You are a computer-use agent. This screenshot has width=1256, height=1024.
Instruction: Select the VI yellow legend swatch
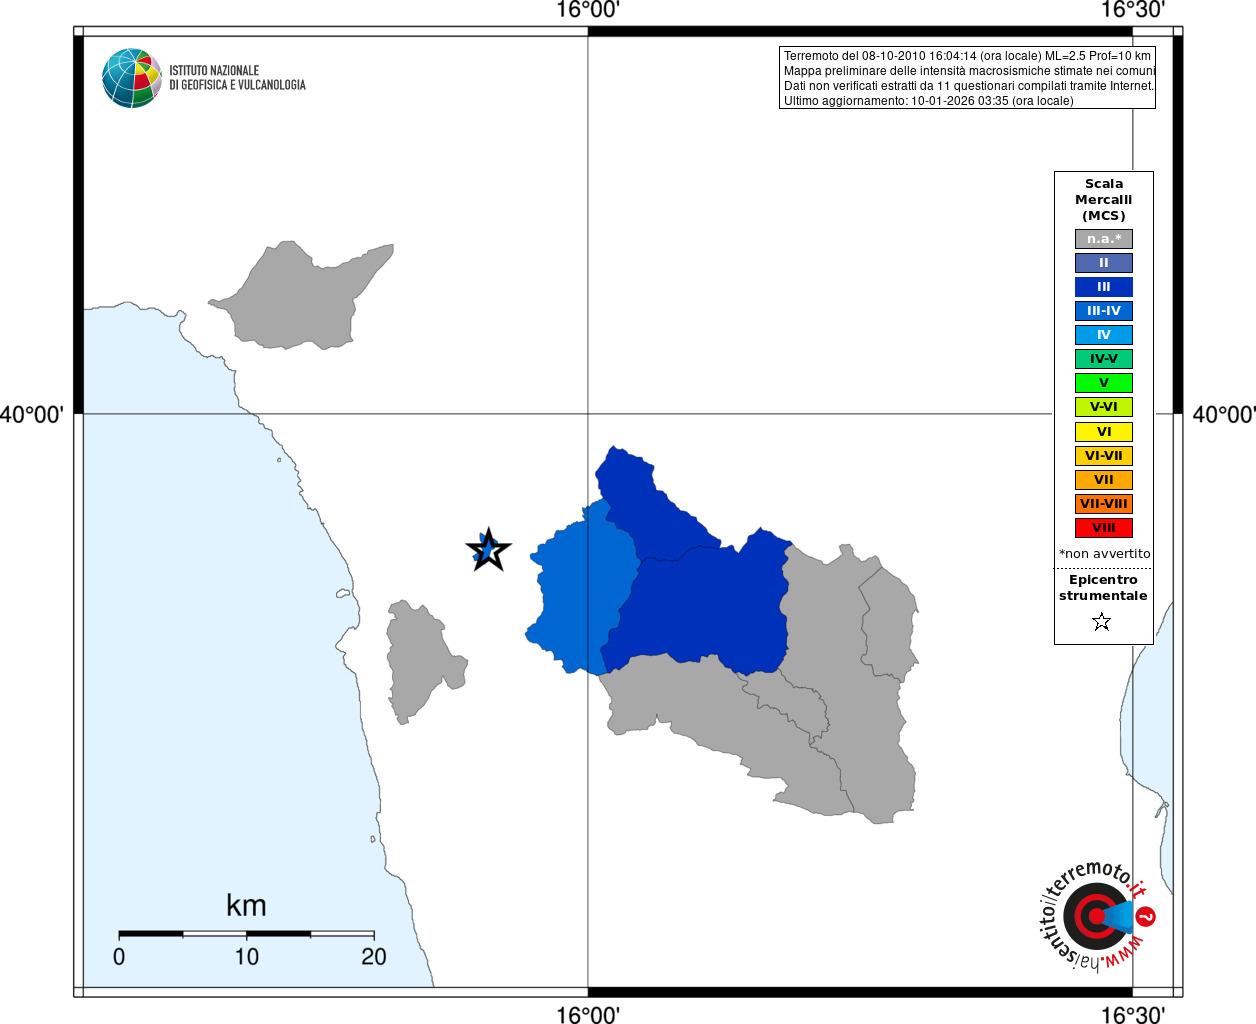tap(1104, 432)
